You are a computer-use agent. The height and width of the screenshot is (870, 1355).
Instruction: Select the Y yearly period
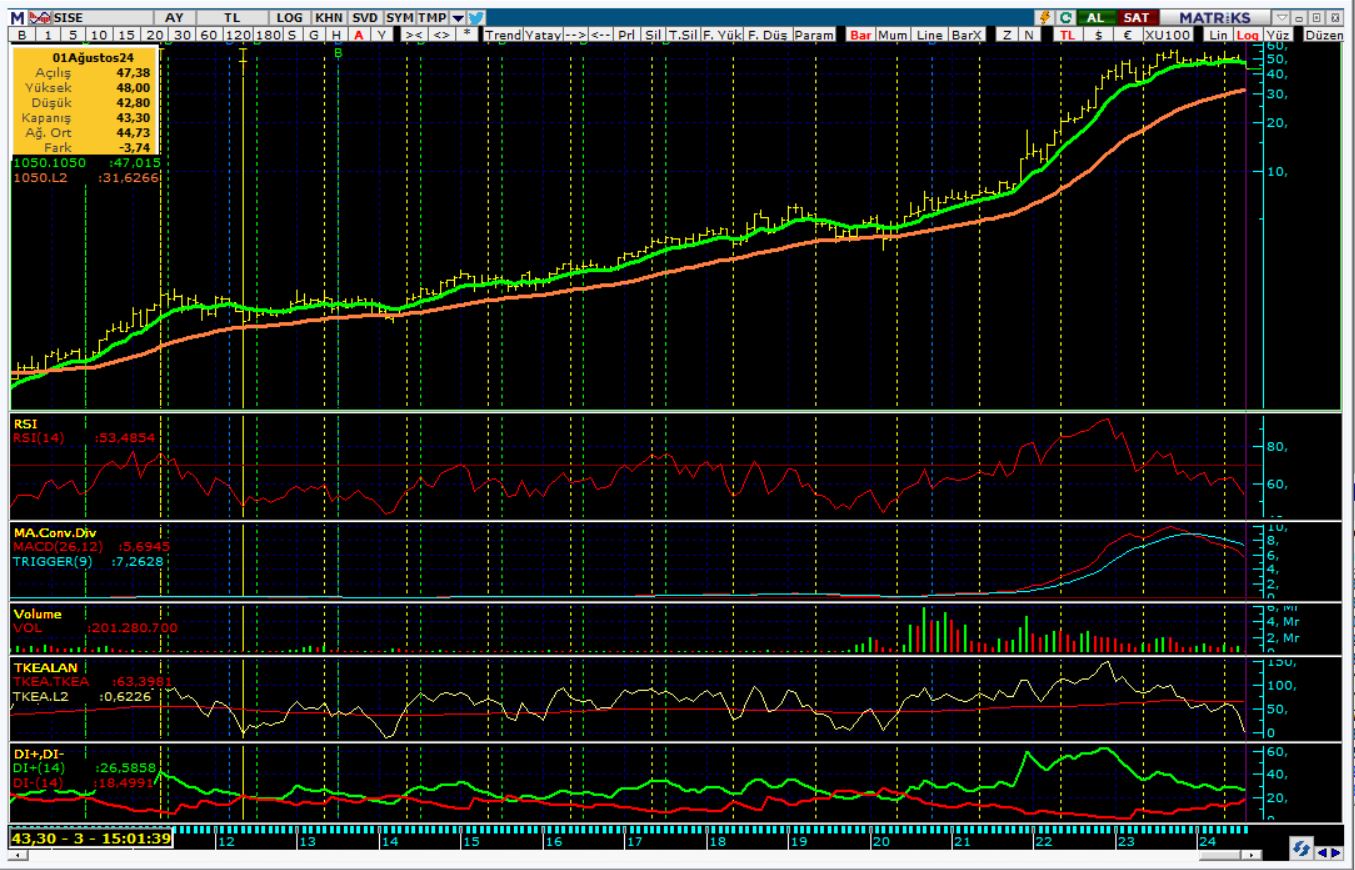[x=381, y=34]
